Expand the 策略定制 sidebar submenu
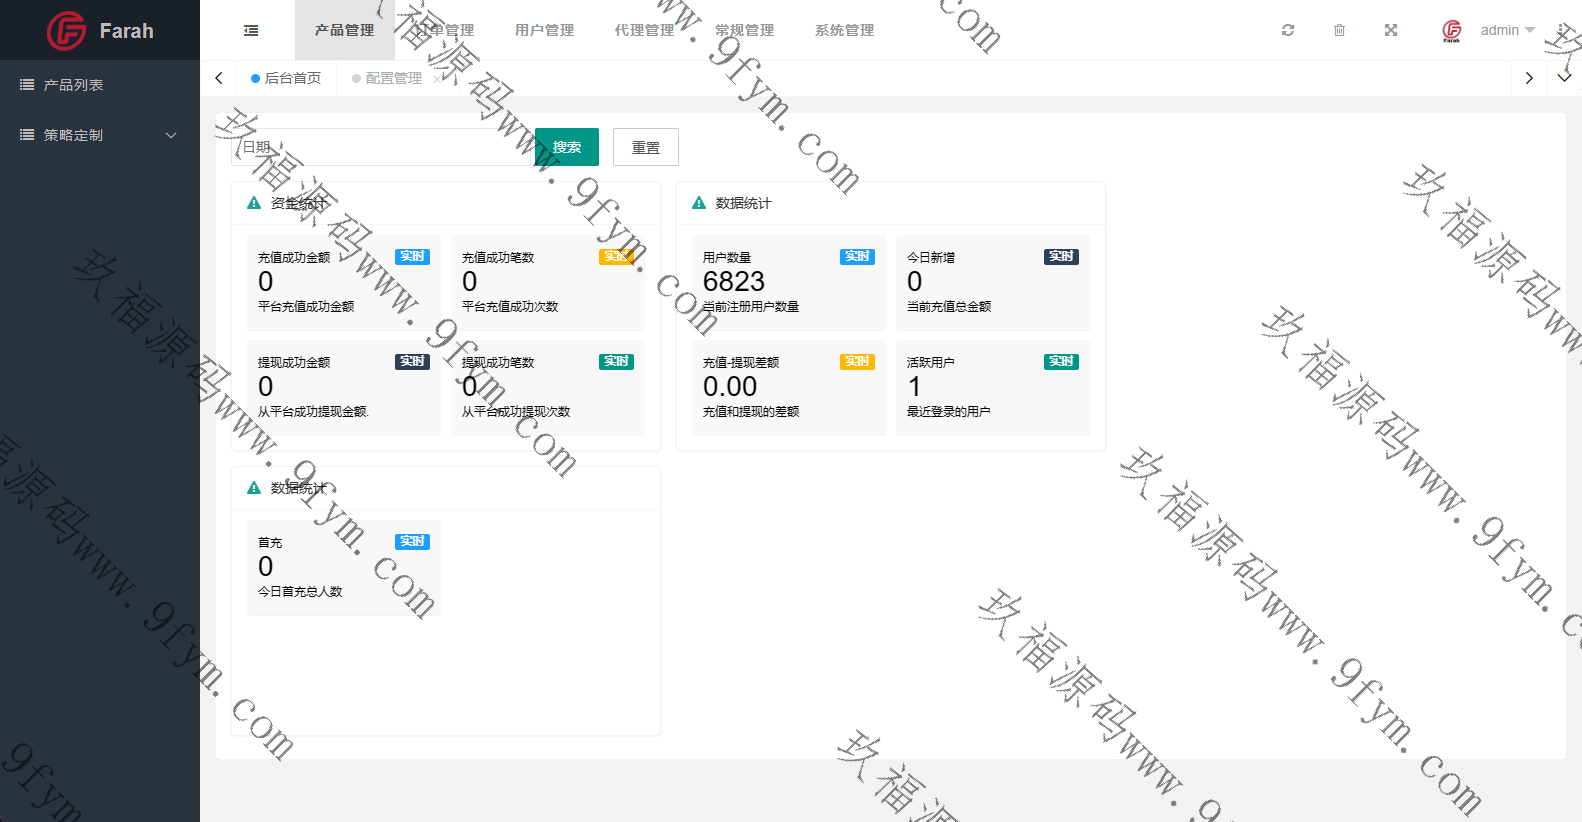Screen dimensions: 1582x822 tap(100, 135)
